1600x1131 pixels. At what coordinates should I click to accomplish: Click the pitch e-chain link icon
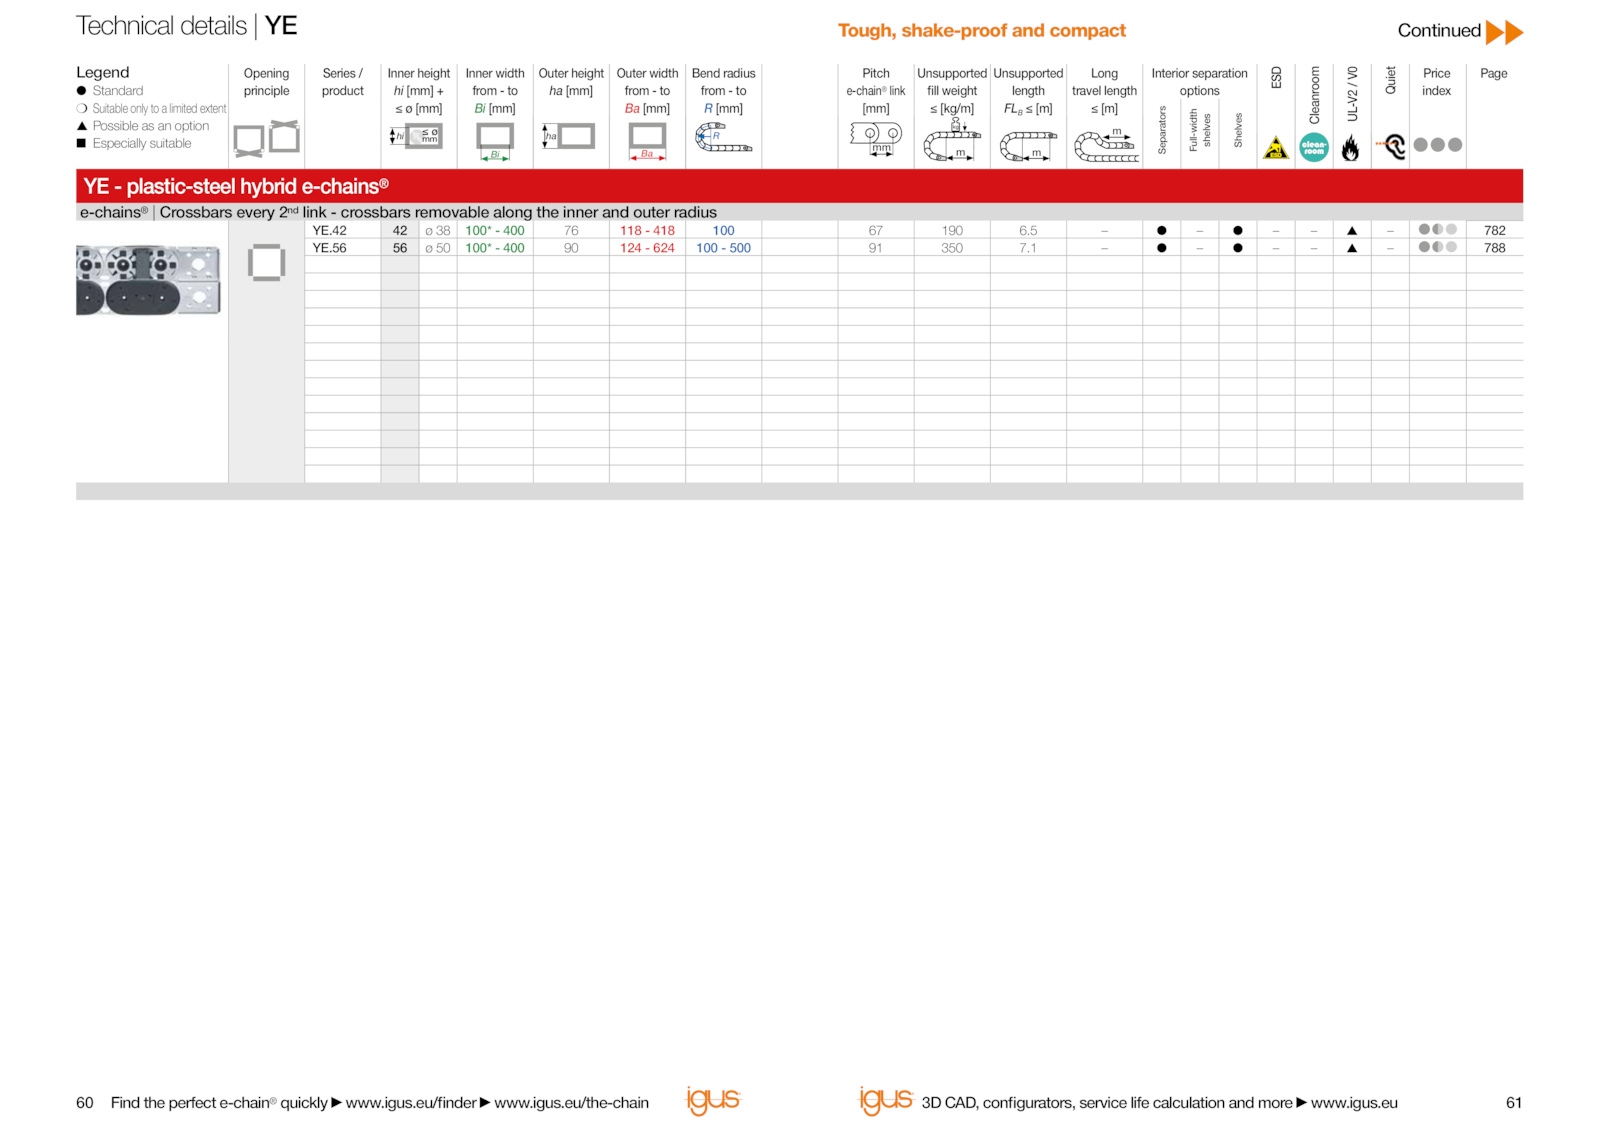876,138
